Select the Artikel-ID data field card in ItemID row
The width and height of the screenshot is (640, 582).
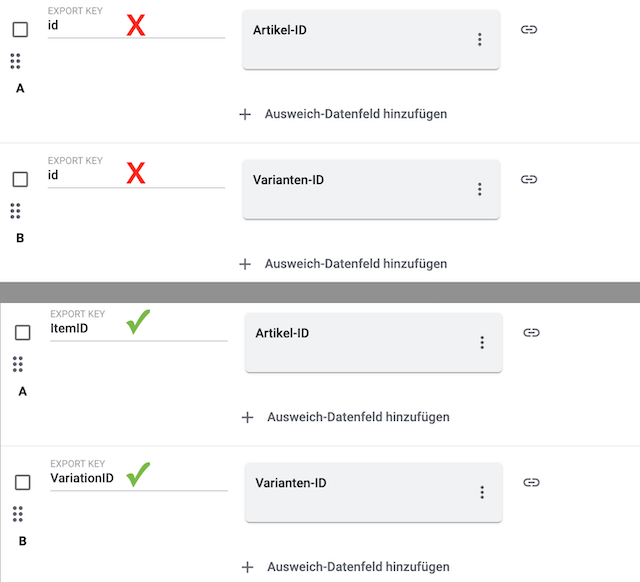click(x=360, y=343)
